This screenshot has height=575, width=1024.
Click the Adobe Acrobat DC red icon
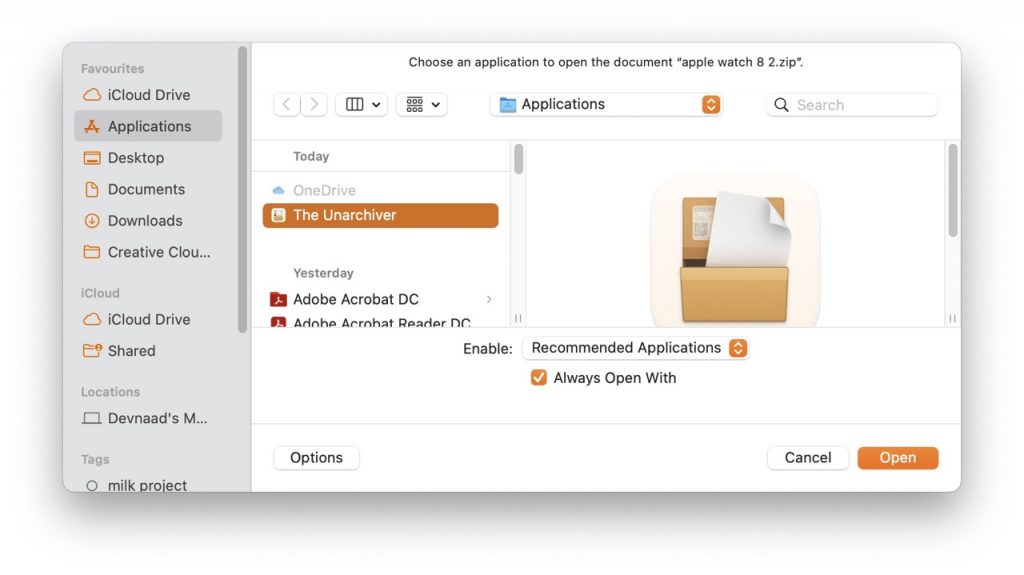click(278, 299)
